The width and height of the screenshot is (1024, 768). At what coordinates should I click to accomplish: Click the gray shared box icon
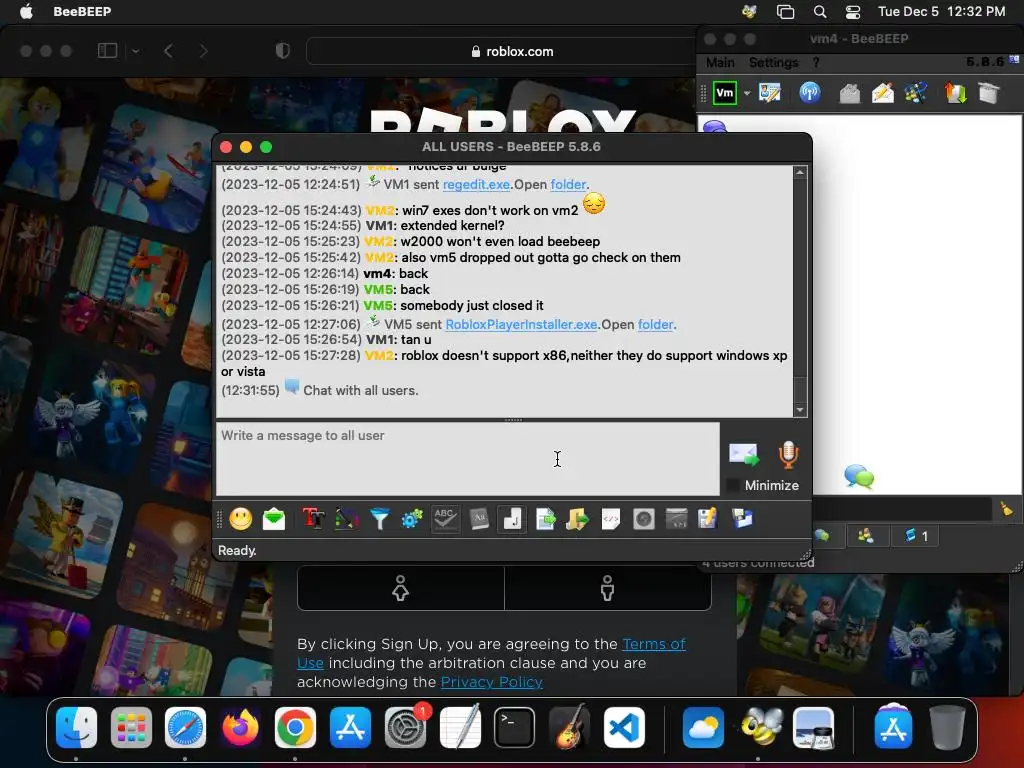coord(989,93)
